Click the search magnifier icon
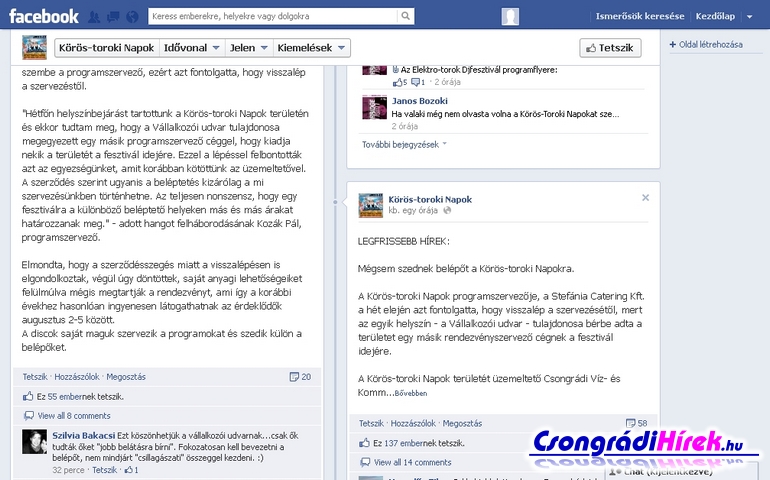The height and width of the screenshot is (480, 770). pyautogui.click(x=406, y=16)
